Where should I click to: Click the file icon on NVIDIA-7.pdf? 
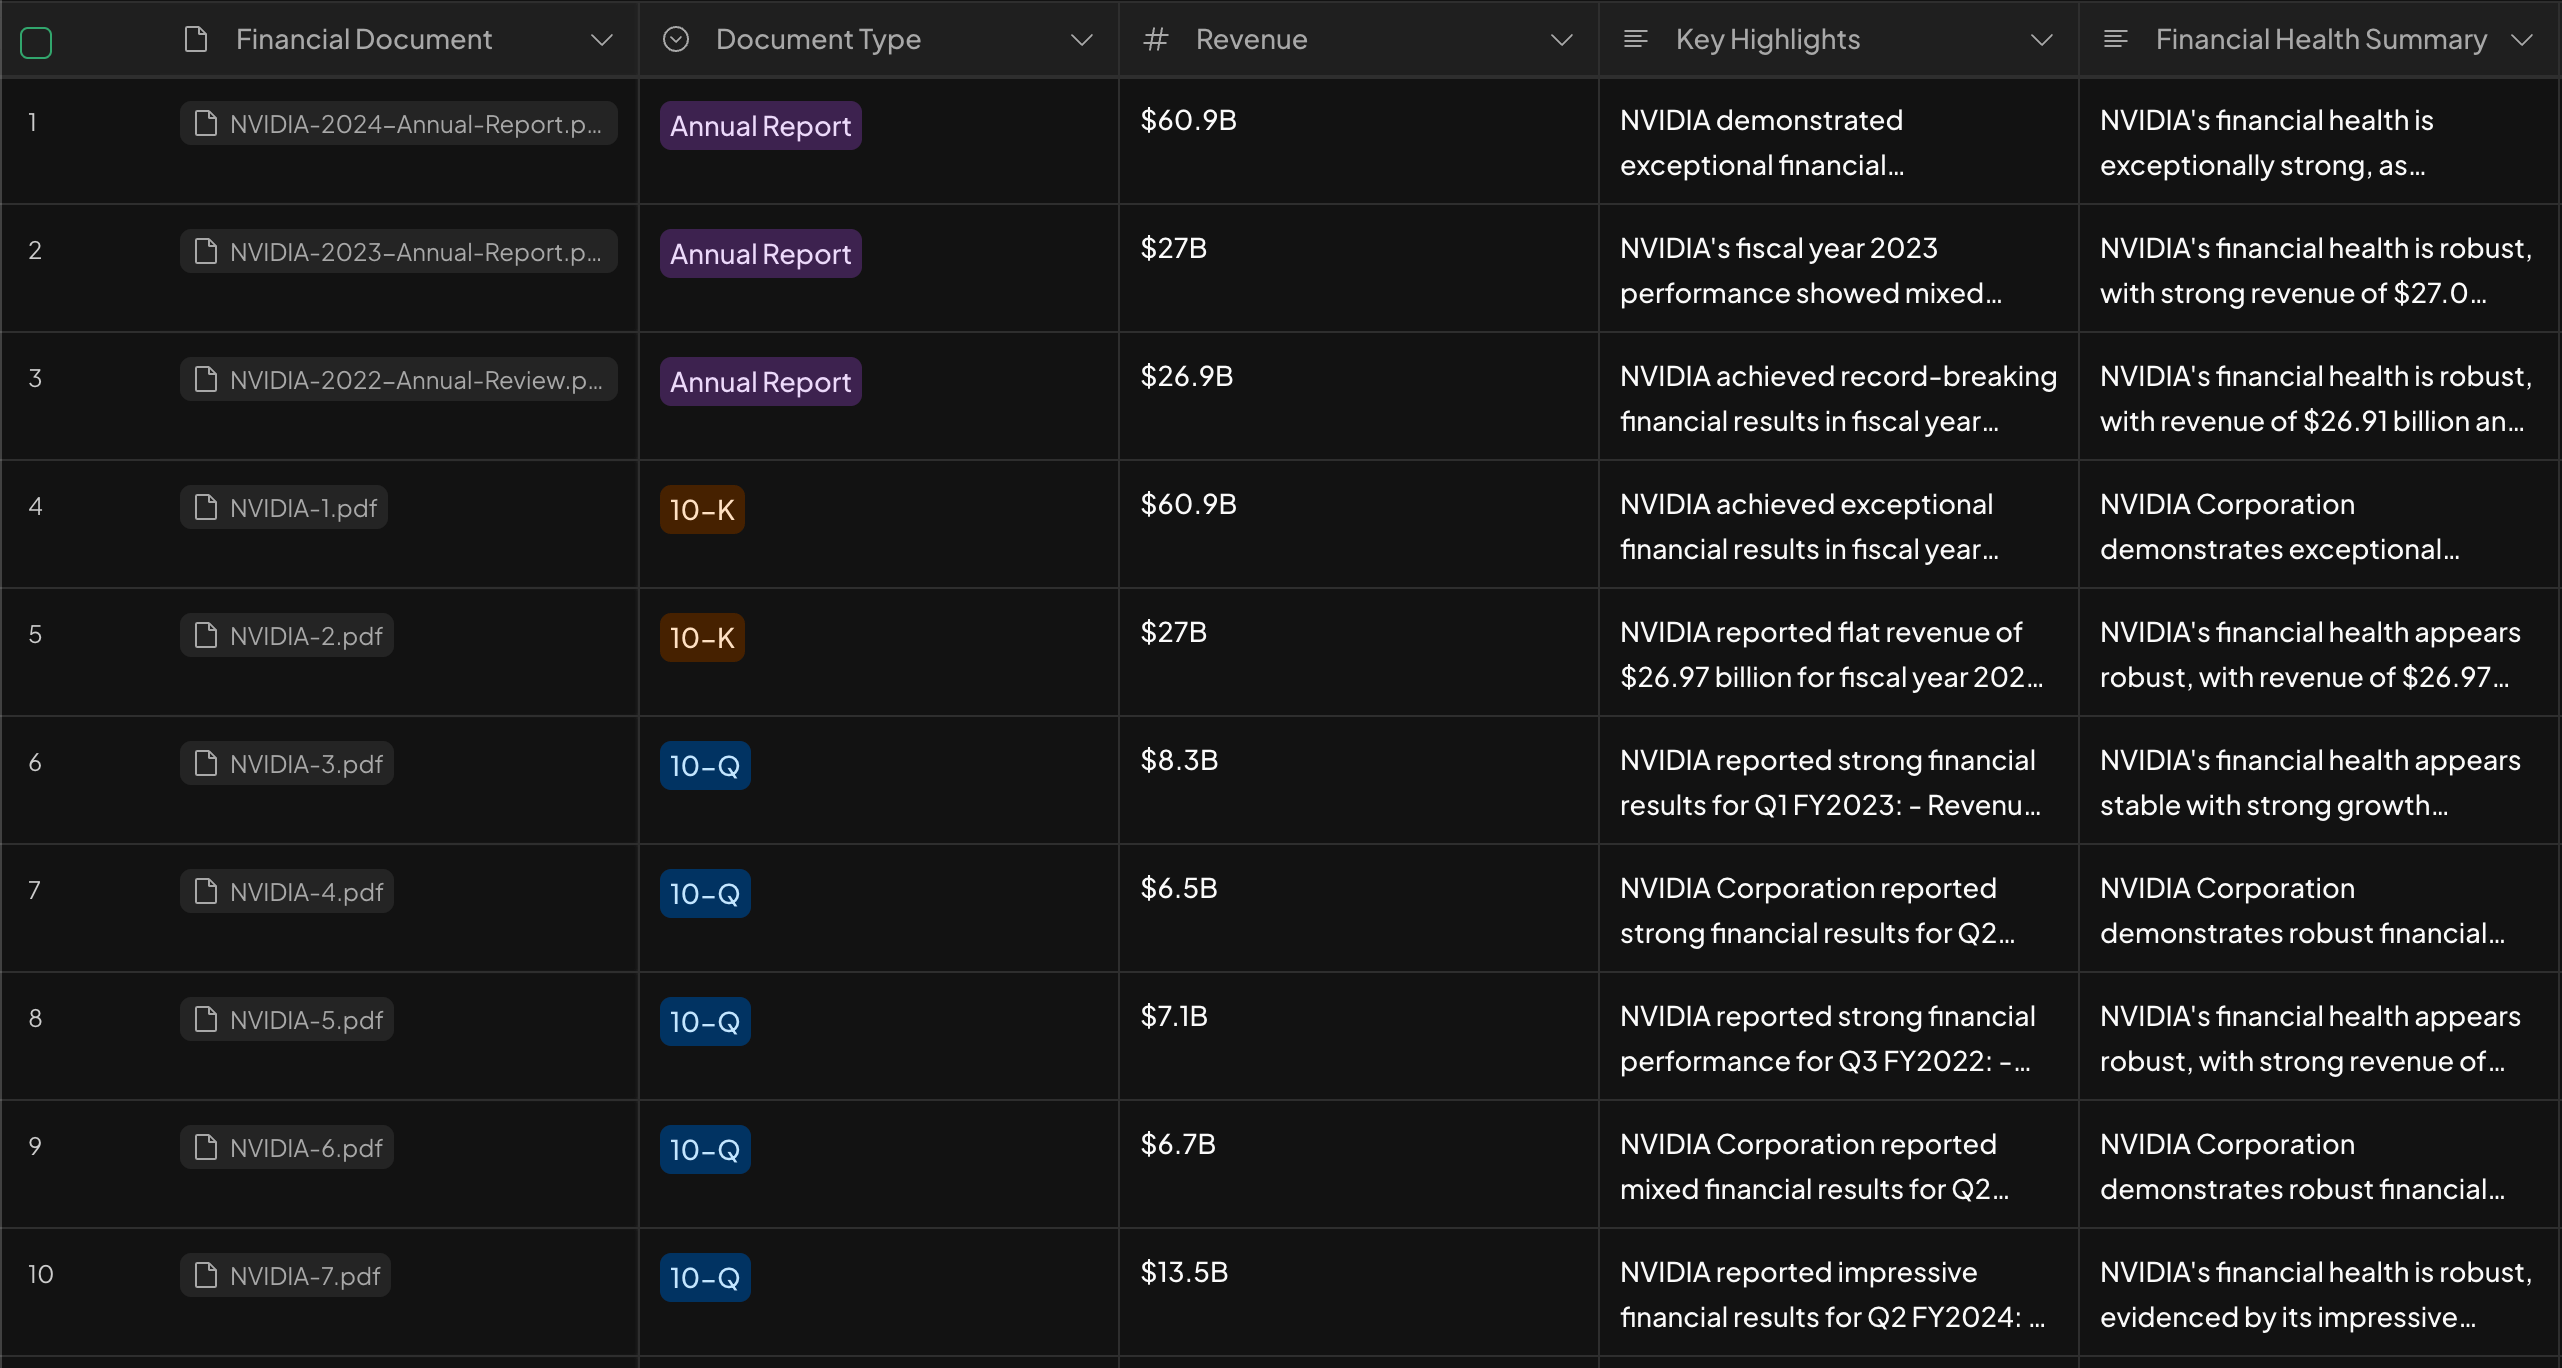coord(206,1276)
